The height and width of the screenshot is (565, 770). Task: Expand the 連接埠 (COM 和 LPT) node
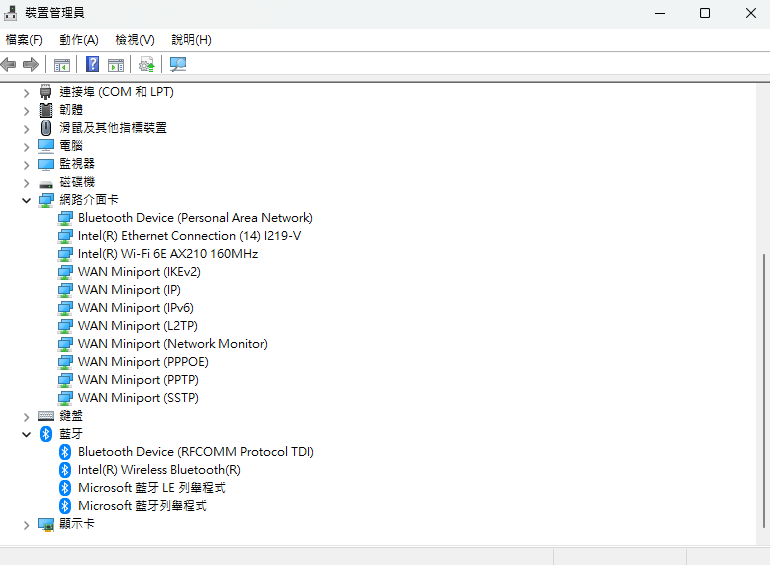tap(27, 93)
